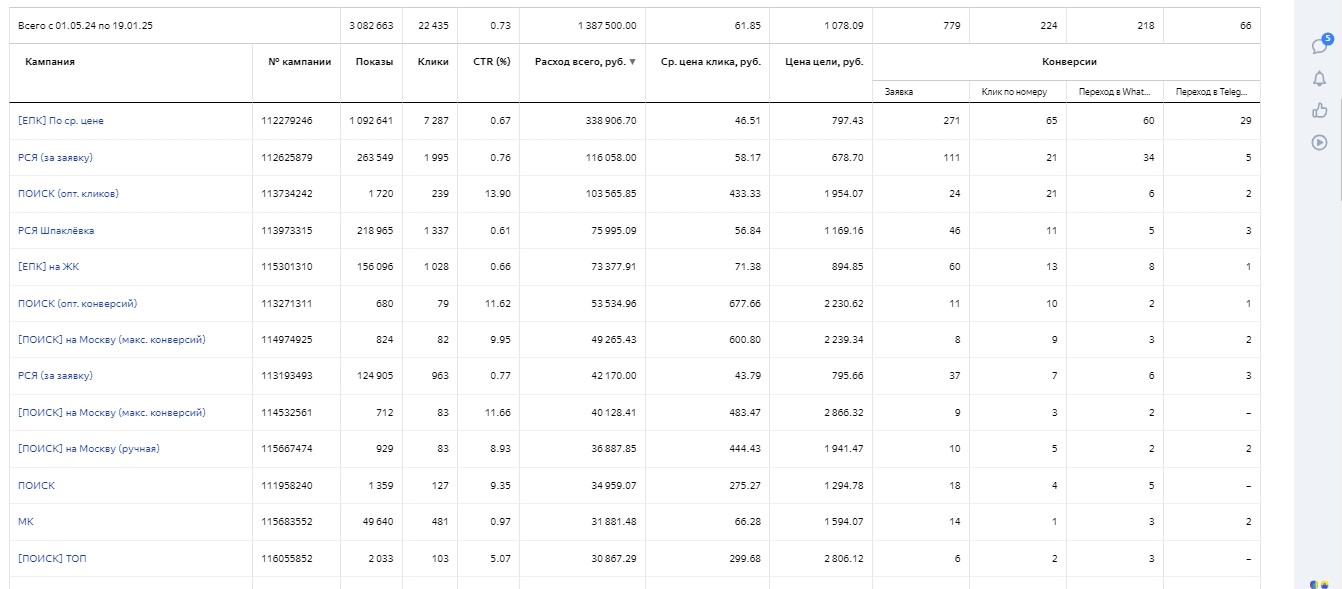The height and width of the screenshot is (589, 1342).
Task: Click the sort arrow in Расход всего column
Action: pyautogui.click(x=632, y=62)
